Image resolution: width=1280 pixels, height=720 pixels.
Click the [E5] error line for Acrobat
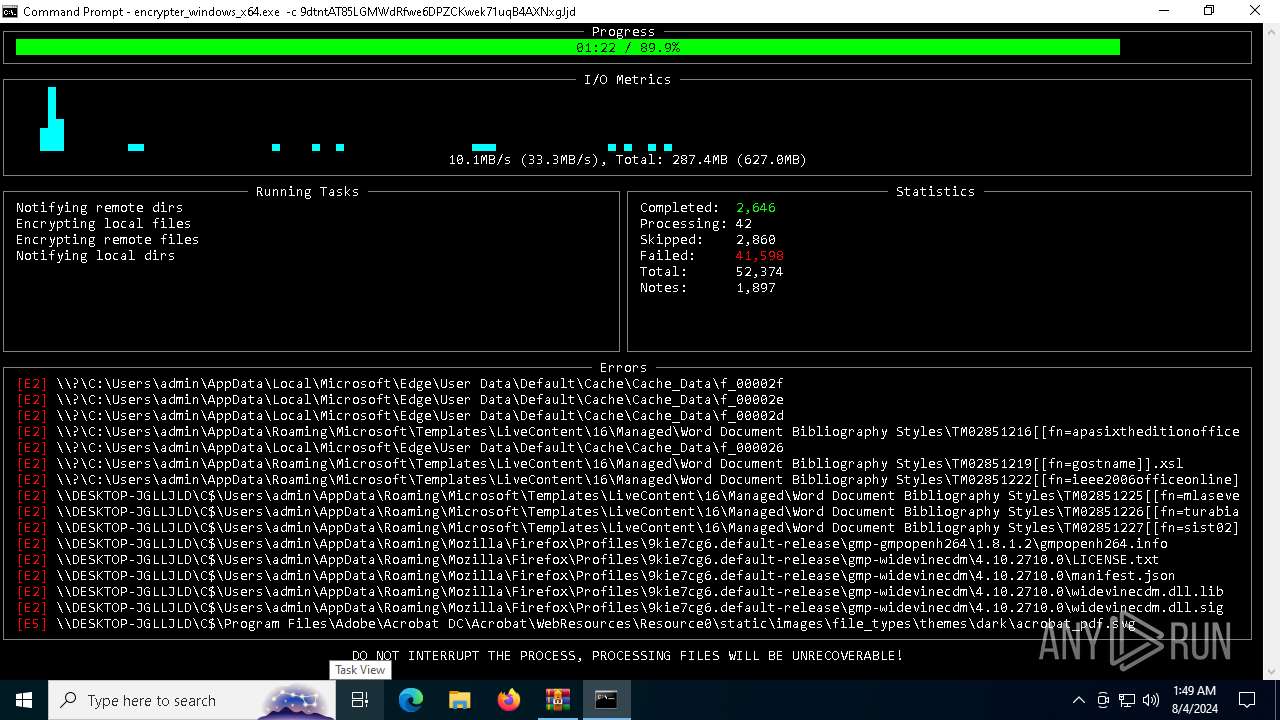click(x=576, y=624)
